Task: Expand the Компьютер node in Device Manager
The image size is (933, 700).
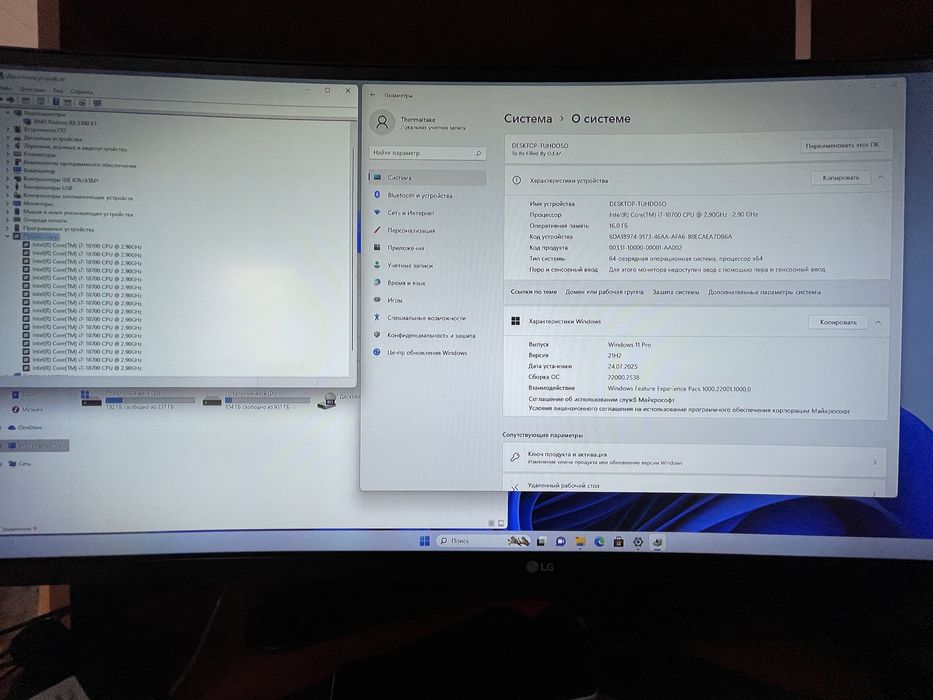Action: (8, 170)
